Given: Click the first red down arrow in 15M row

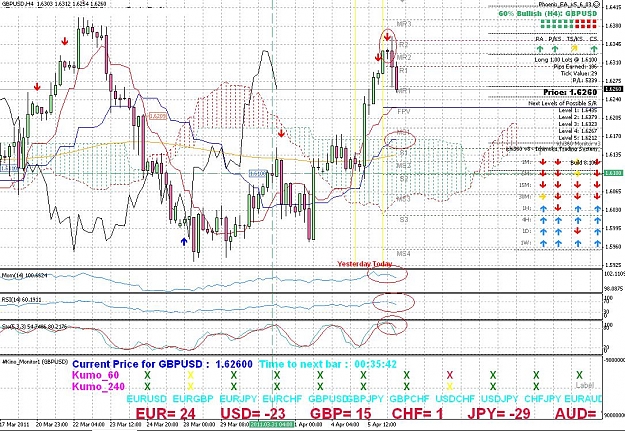Looking at the screenshot, I should coord(542,185).
